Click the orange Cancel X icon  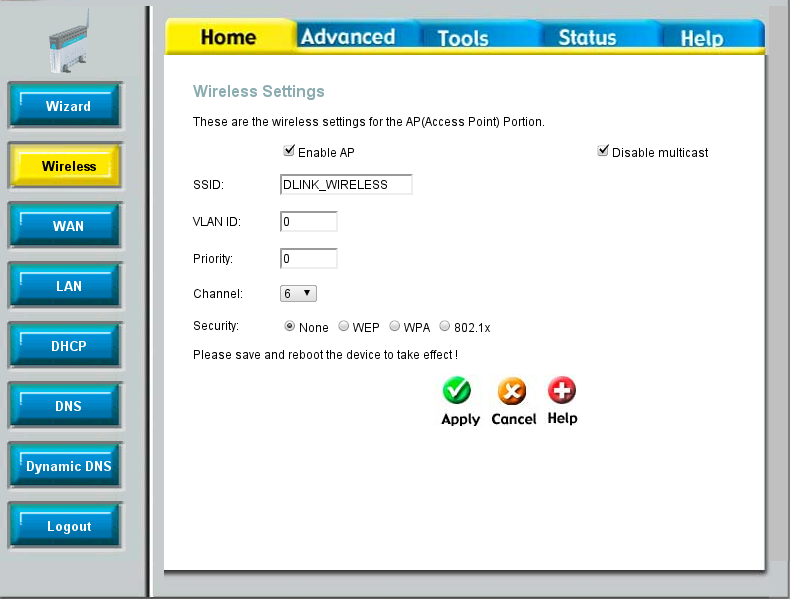pyautogui.click(x=512, y=391)
